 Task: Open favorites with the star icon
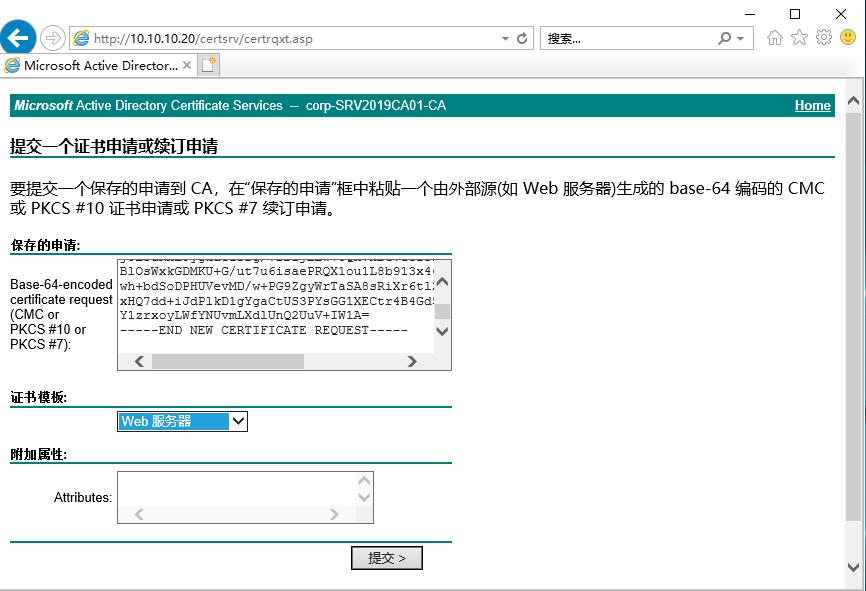click(x=798, y=36)
